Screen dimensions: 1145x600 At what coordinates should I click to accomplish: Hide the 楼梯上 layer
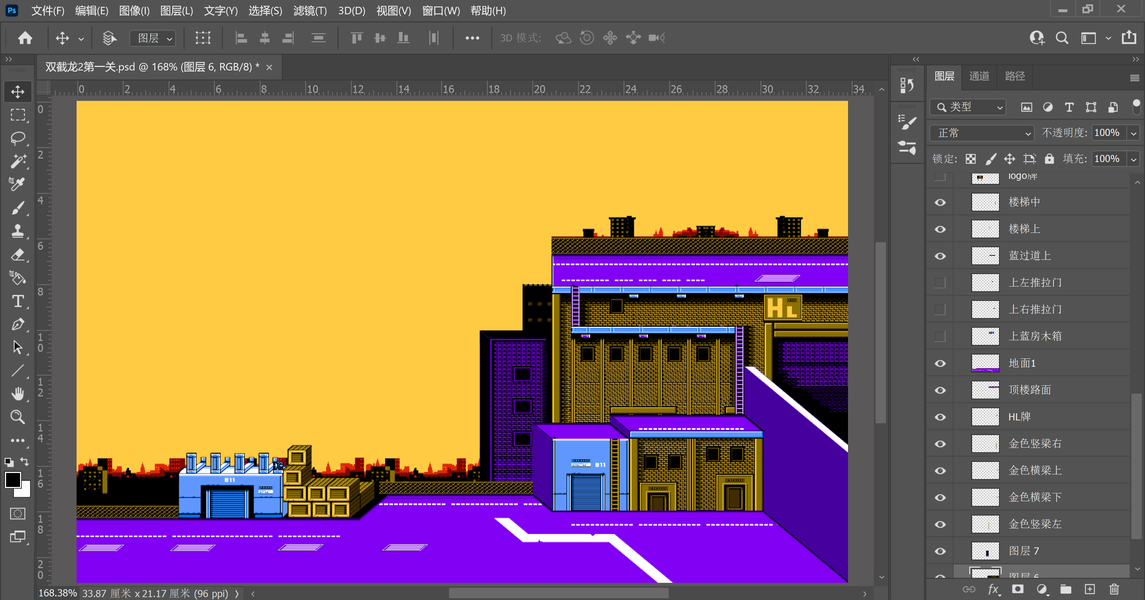click(x=940, y=229)
